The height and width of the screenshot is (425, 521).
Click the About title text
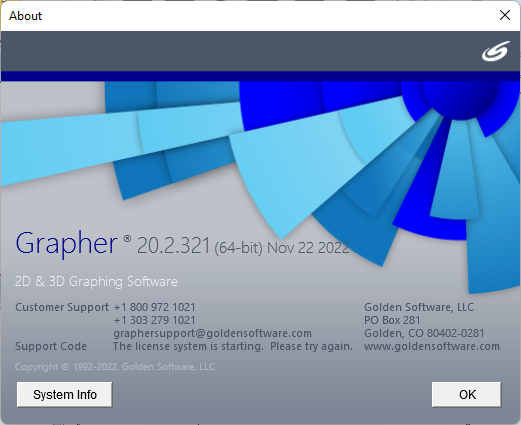25,16
